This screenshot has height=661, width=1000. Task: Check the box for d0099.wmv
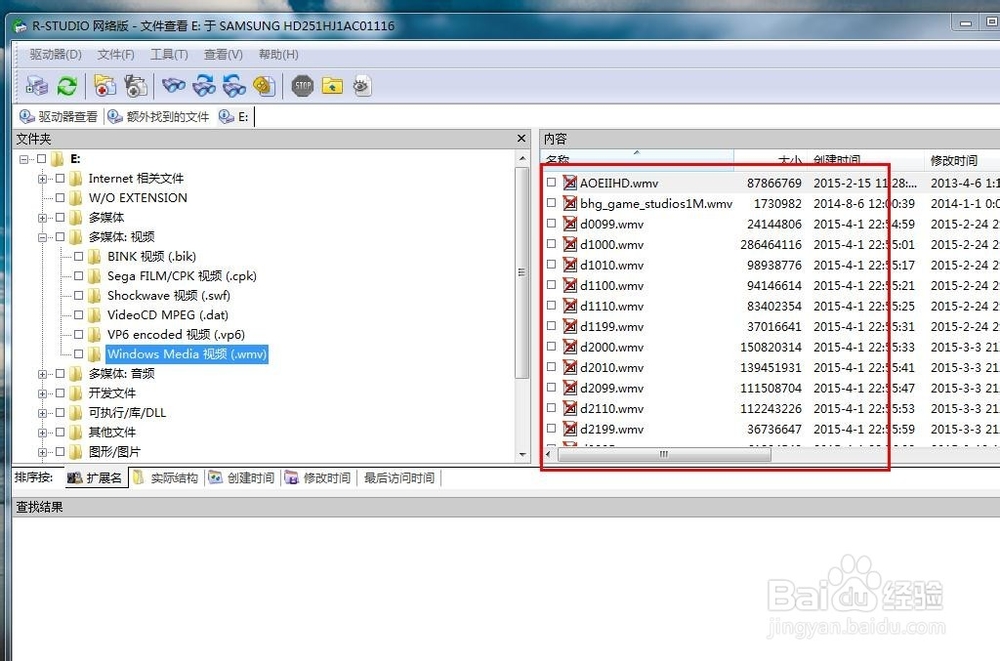pos(551,223)
